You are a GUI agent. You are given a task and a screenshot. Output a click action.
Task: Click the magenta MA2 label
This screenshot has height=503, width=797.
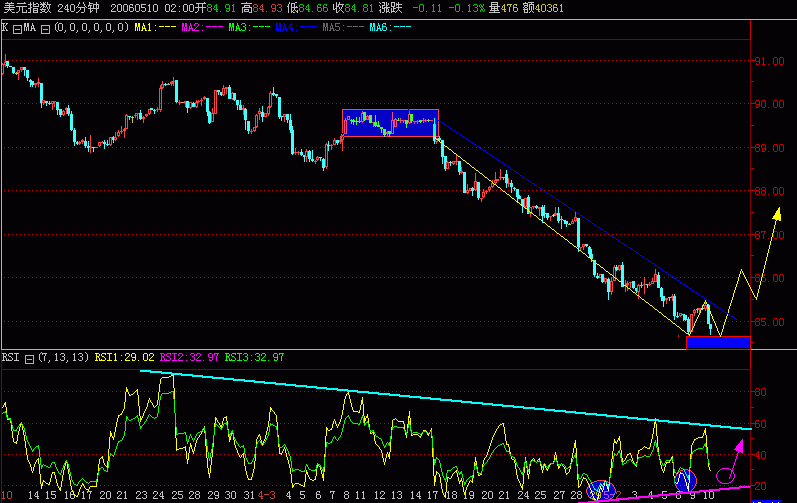[x=202, y=27]
